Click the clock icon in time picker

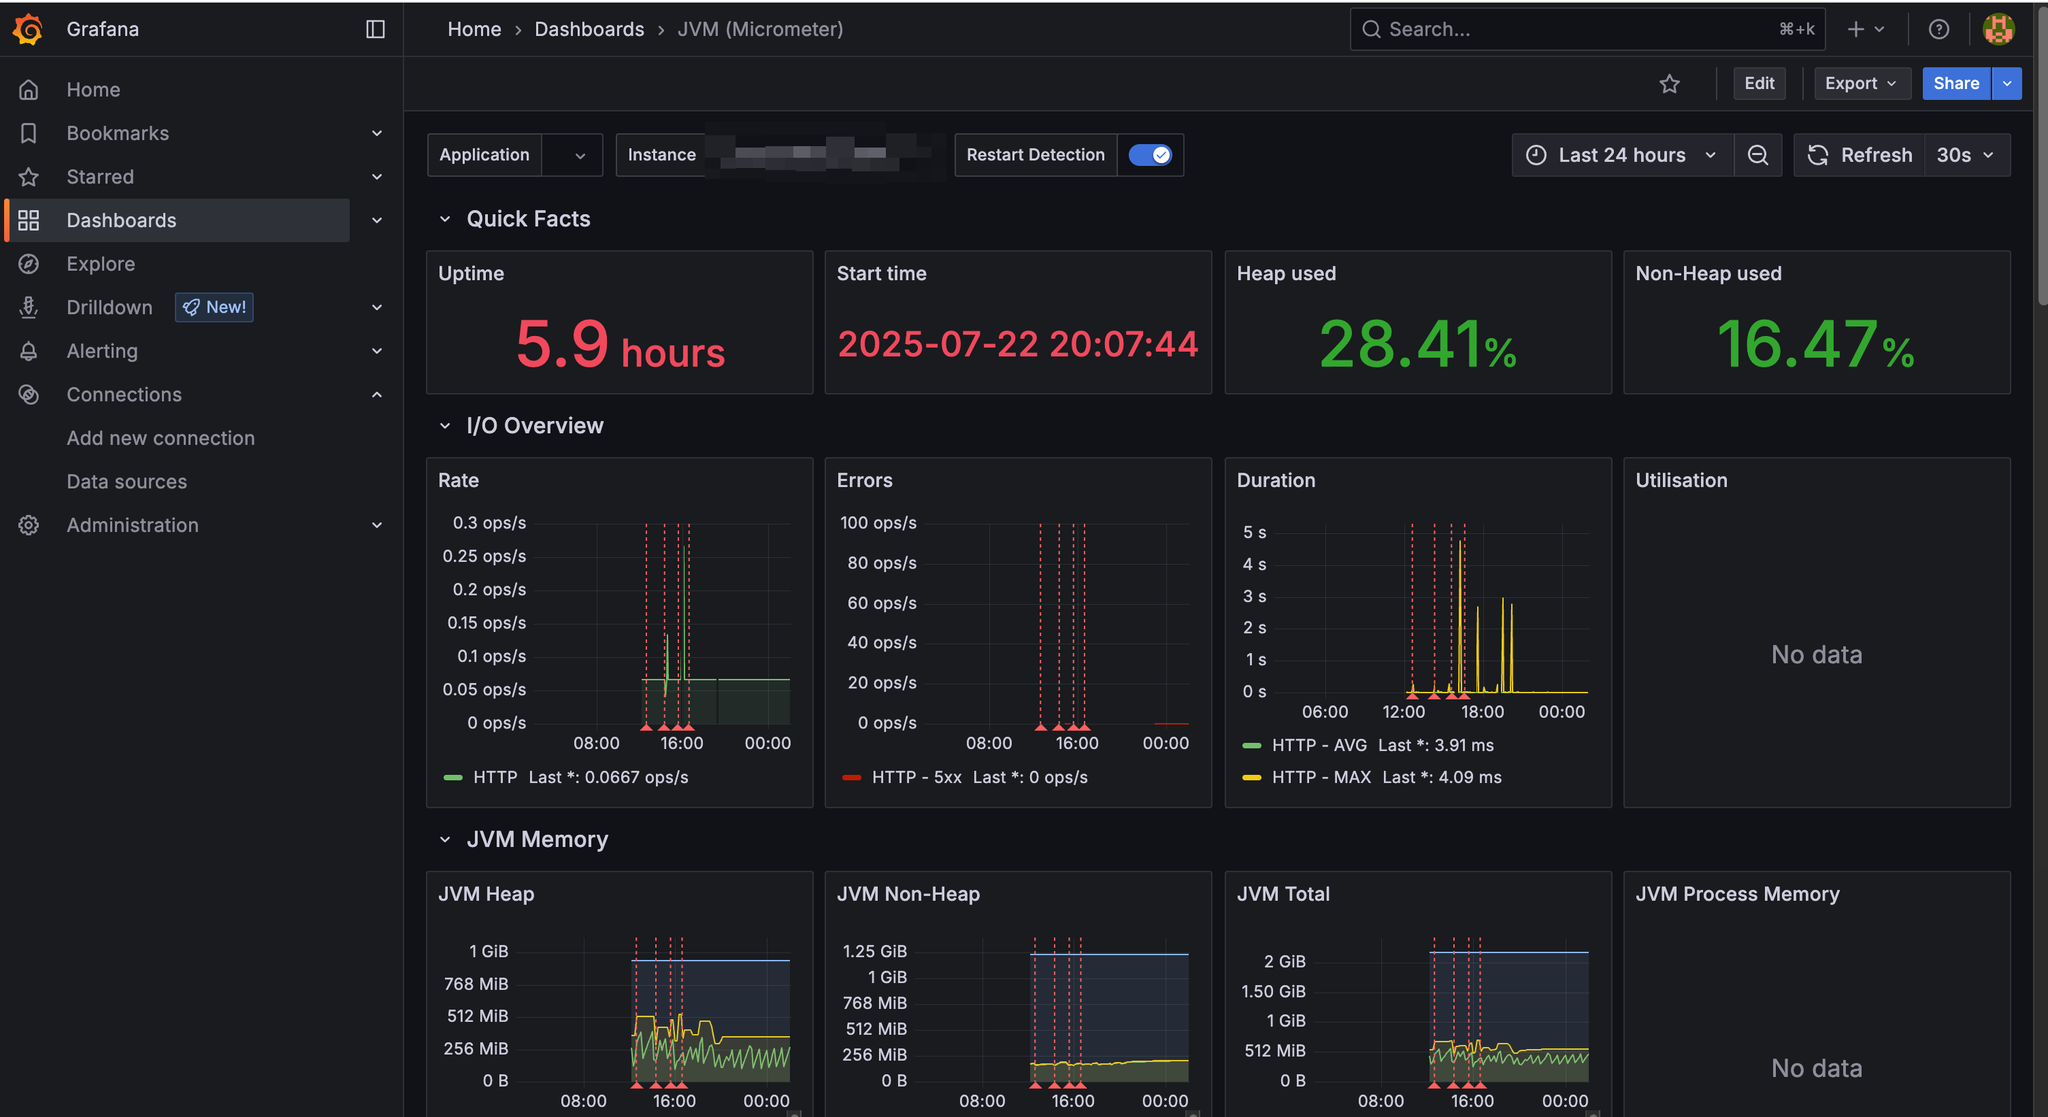tap(1536, 155)
